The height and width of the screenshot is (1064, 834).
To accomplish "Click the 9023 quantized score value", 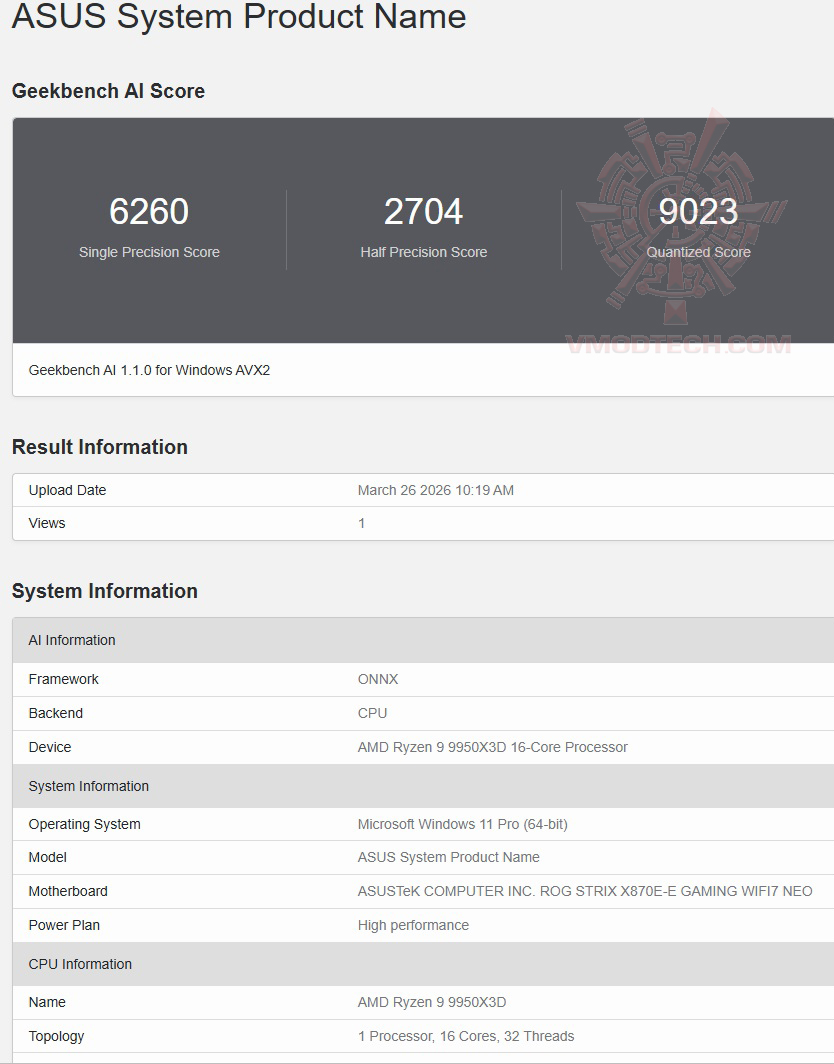I will pyautogui.click(x=698, y=211).
